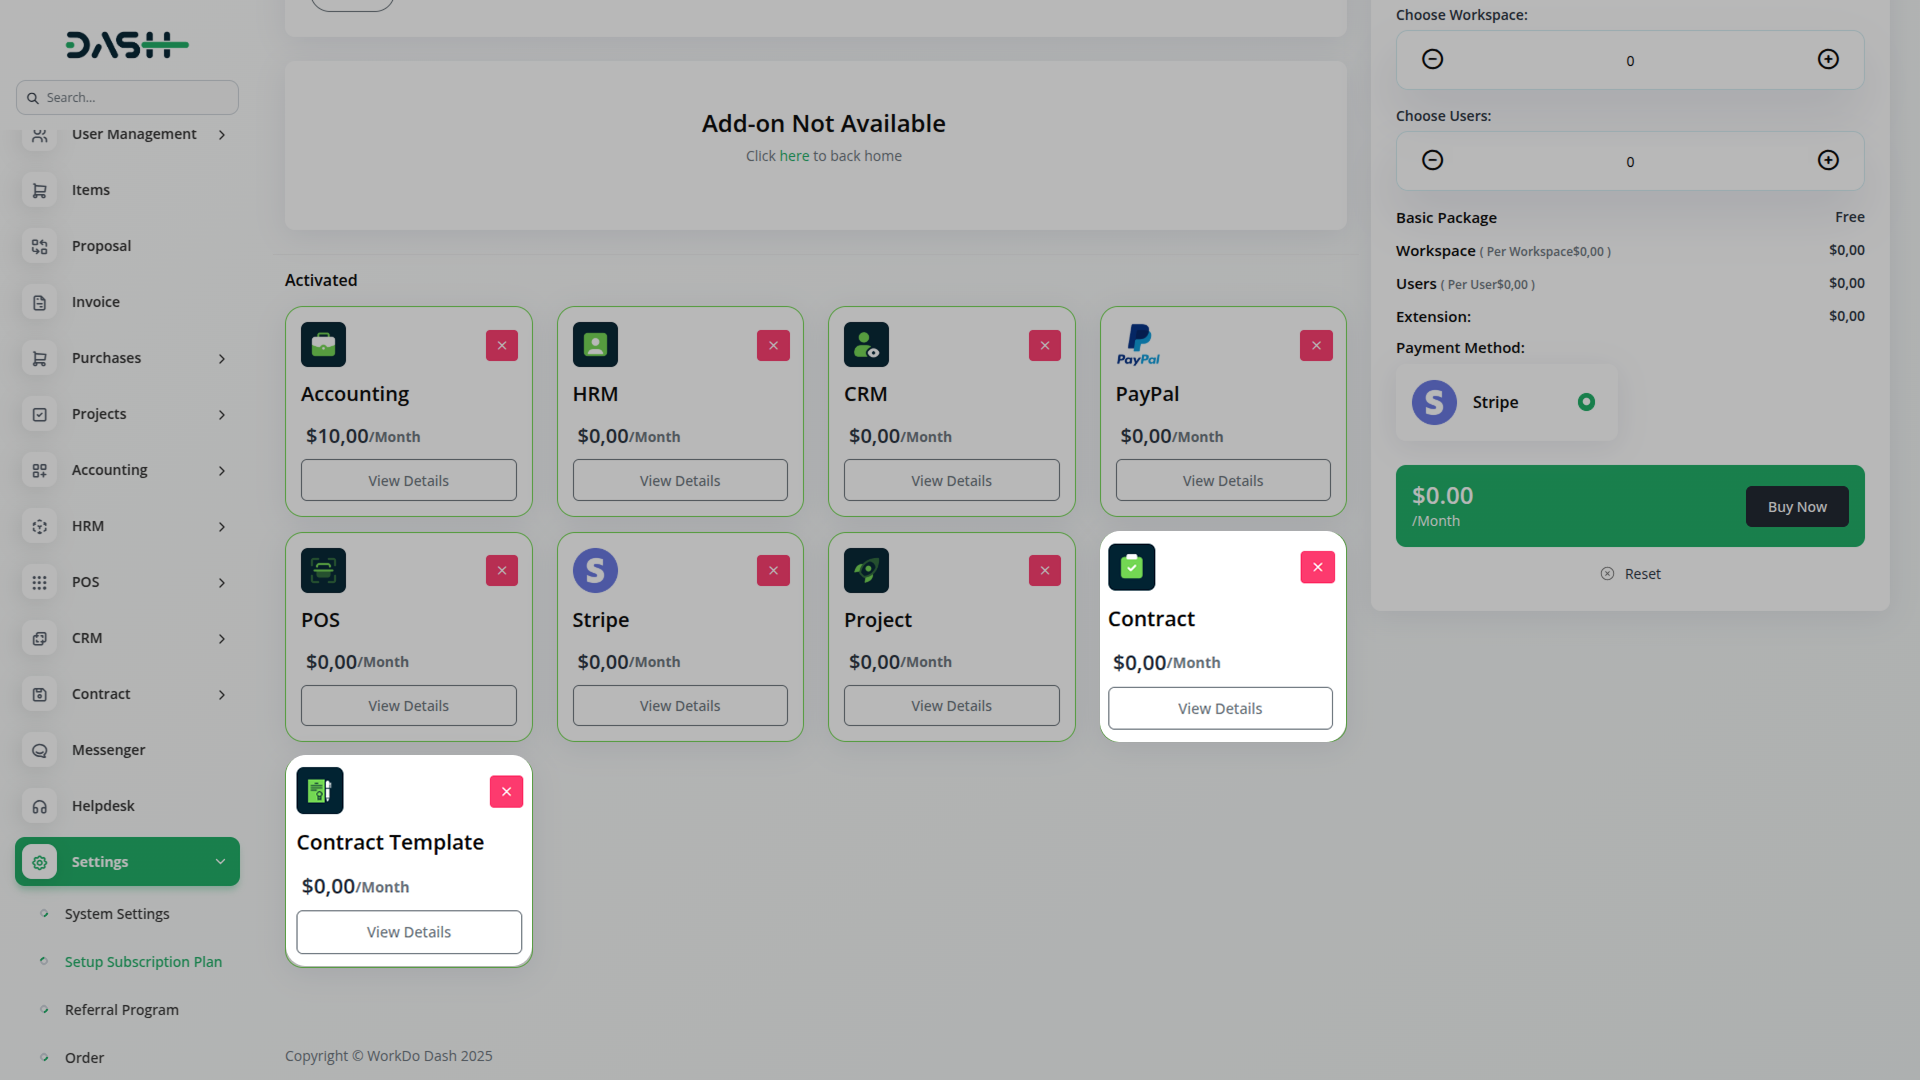Decrease the users count with minus
The height and width of the screenshot is (1080, 1920).
click(x=1432, y=161)
